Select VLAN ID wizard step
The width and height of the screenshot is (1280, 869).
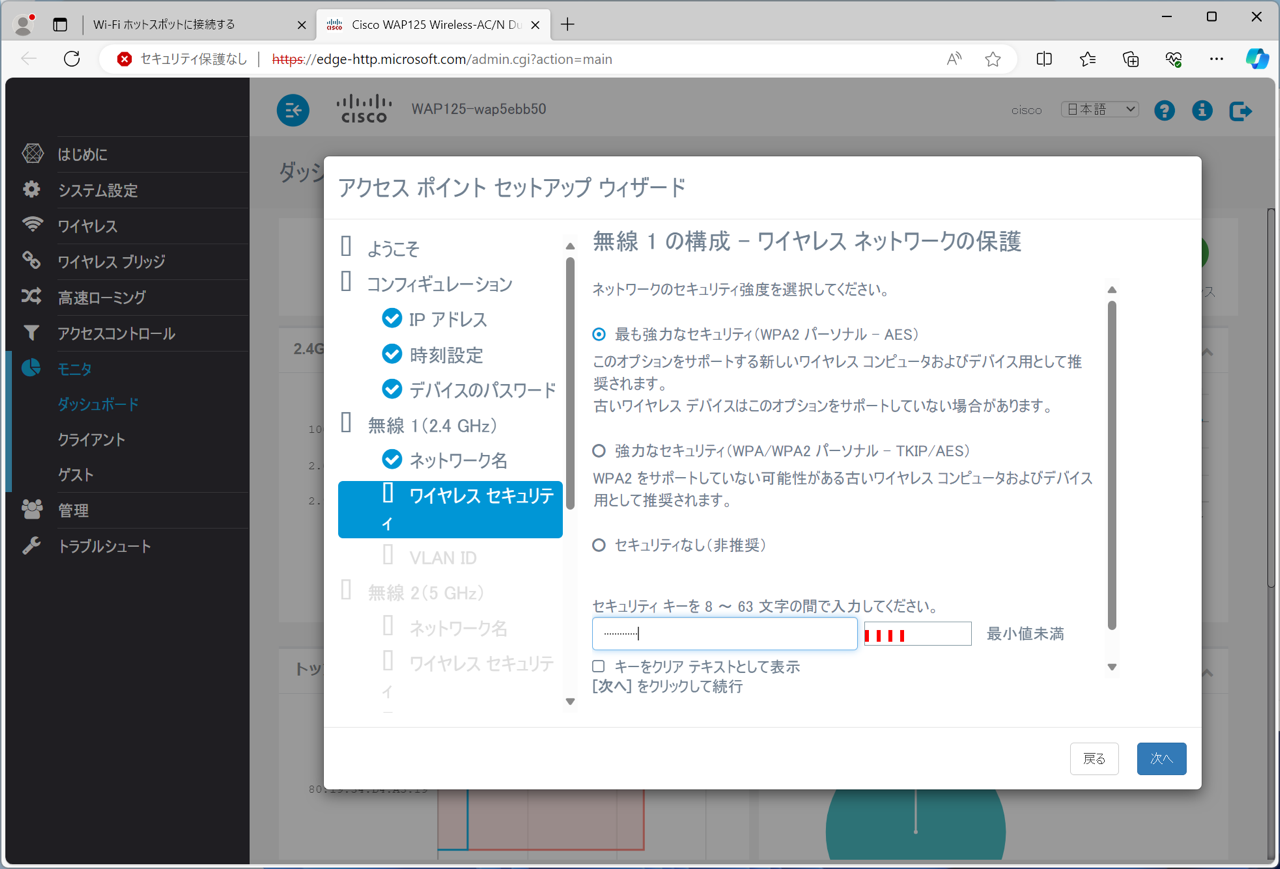point(443,558)
